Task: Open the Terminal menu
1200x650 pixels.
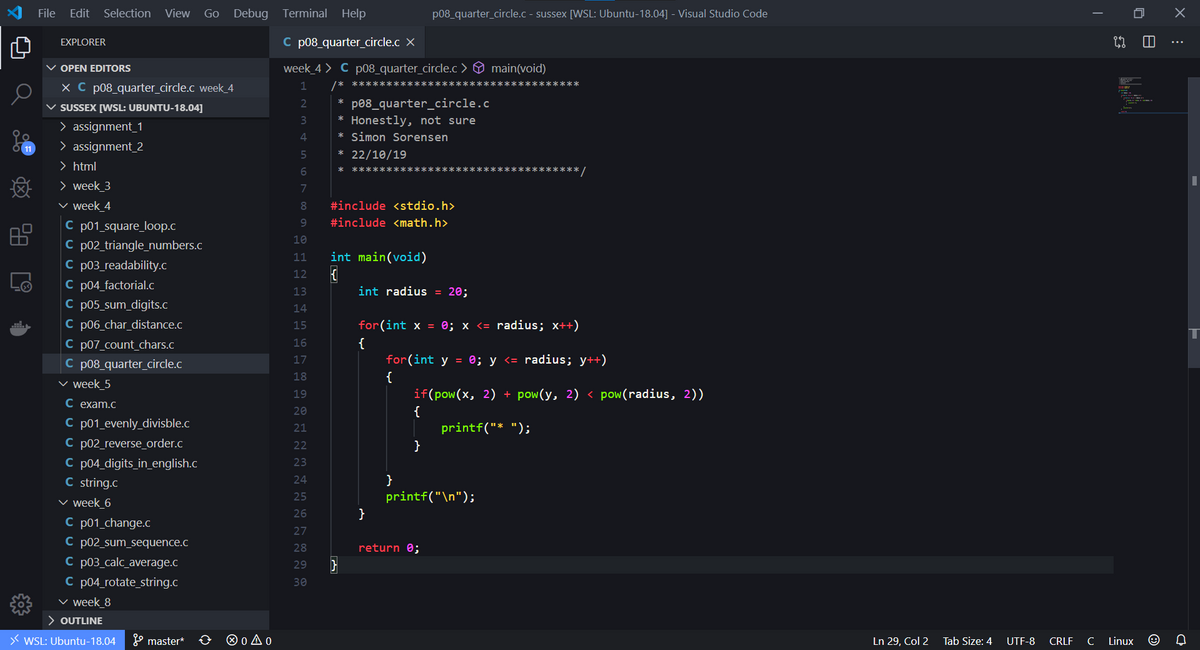Action: (x=304, y=13)
